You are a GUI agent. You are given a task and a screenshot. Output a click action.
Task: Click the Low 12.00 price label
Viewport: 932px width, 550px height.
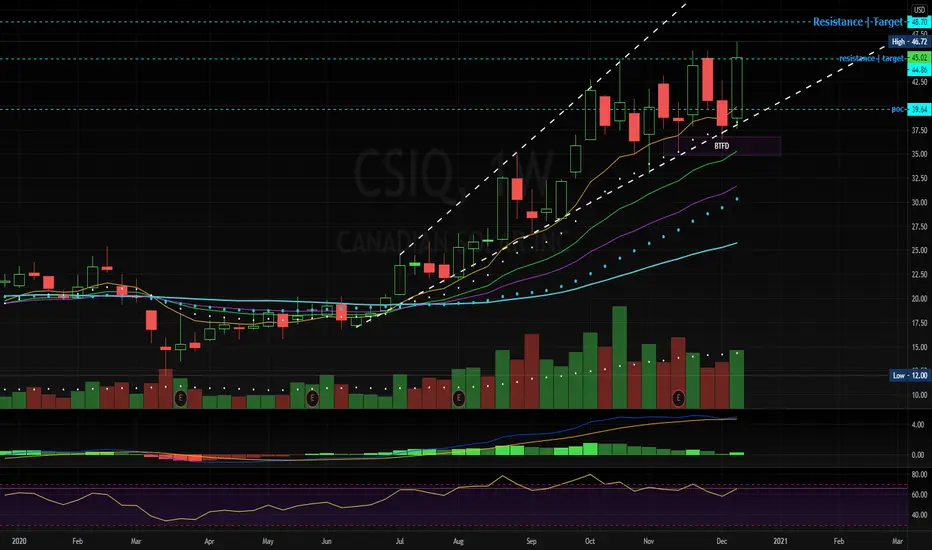pyautogui.click(x=909, y=375)
